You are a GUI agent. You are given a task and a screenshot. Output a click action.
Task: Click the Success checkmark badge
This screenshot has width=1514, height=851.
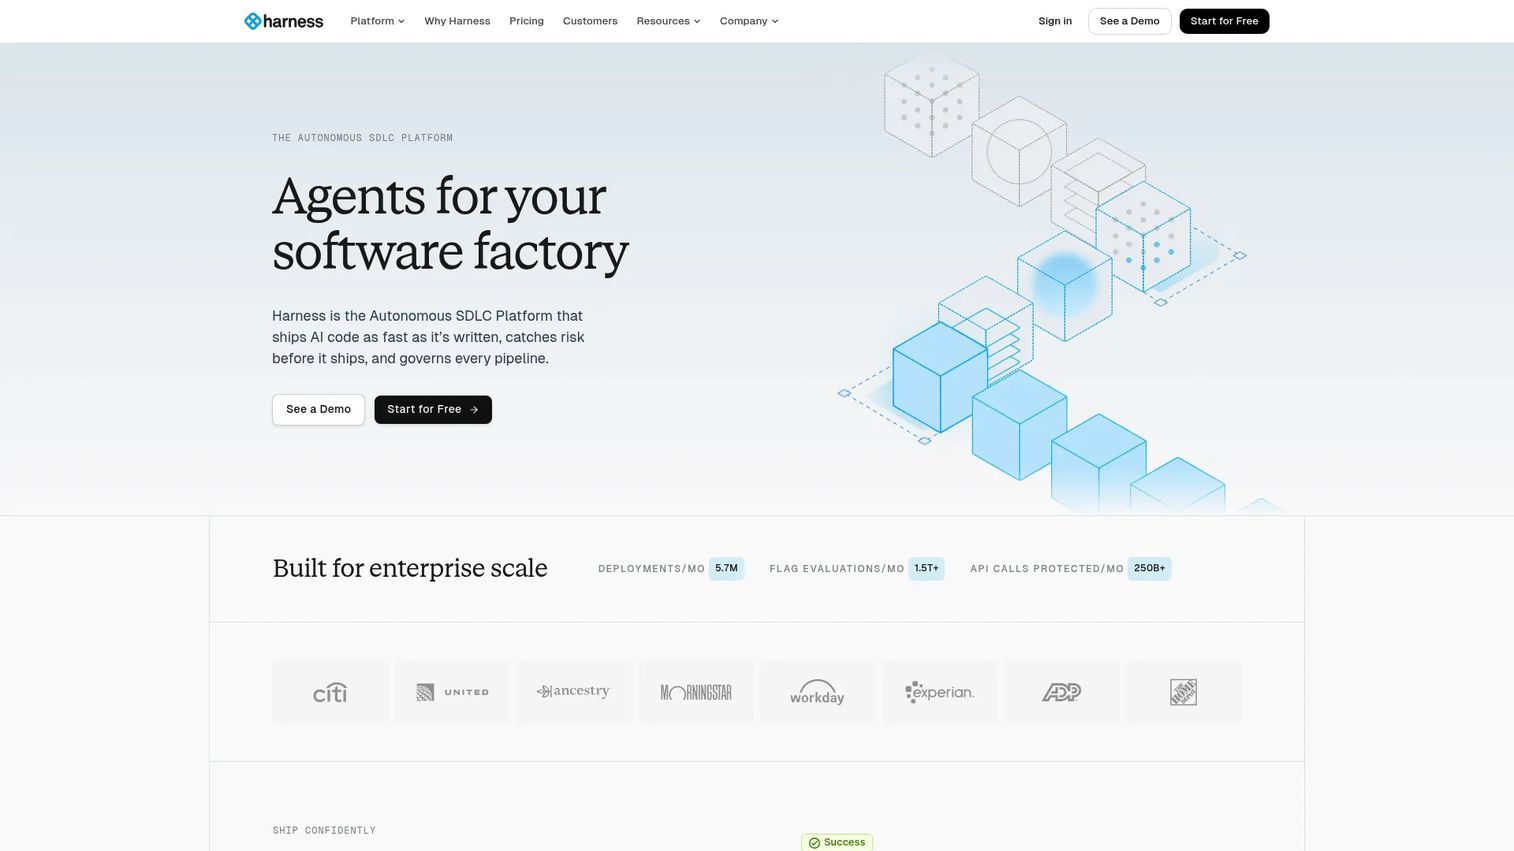pos(837,842)
